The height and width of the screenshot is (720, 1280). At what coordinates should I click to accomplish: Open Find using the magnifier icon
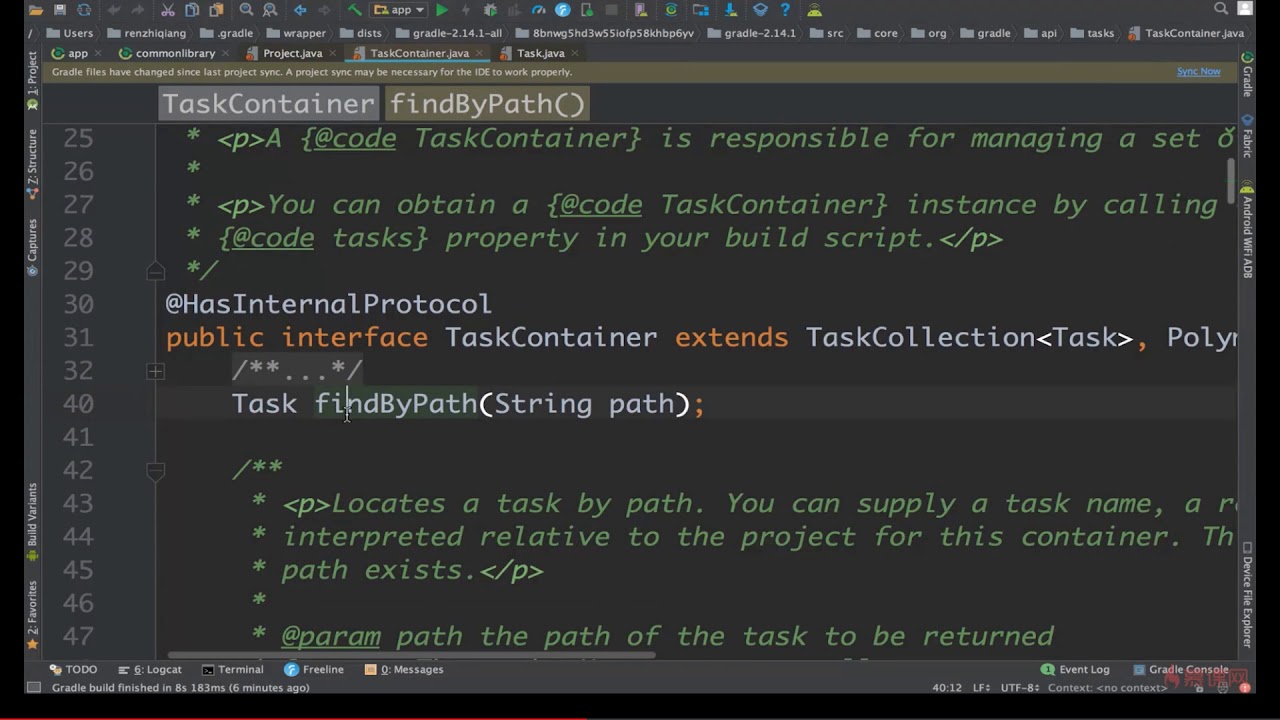[246, 10]
